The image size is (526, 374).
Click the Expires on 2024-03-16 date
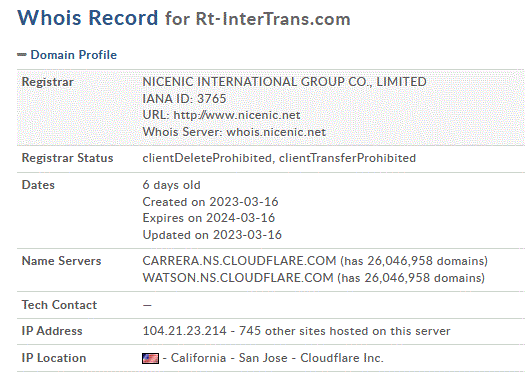[x=209, y=218]
